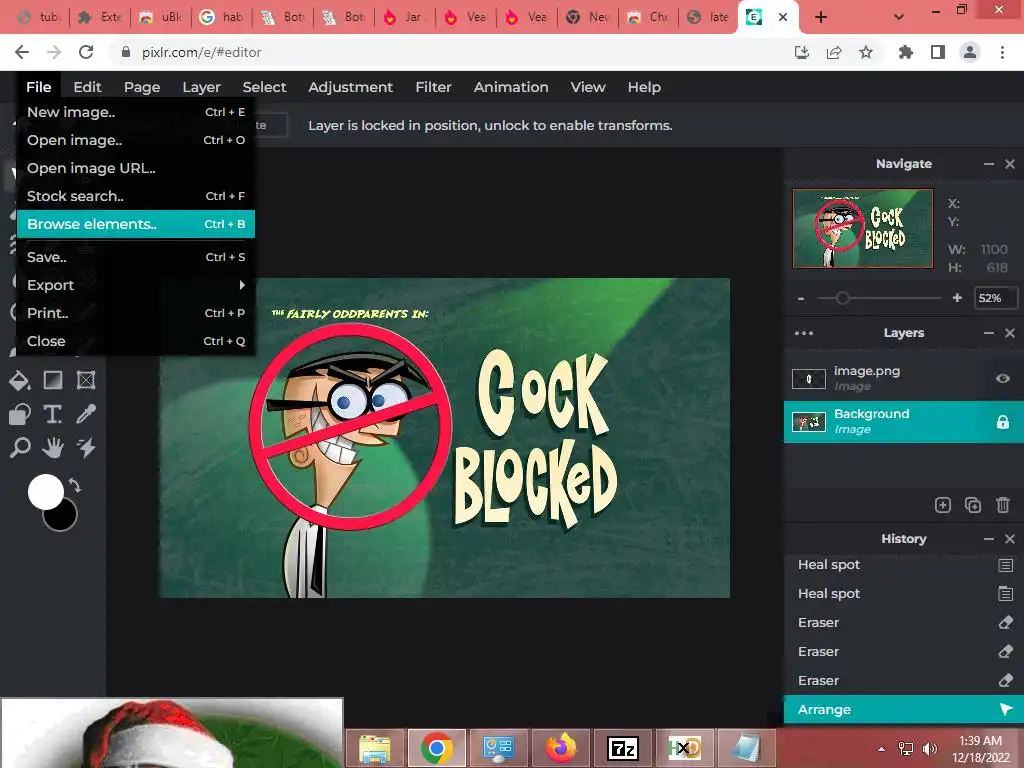Select the Hand pan tool
The width and height of the screenshot is (1024, 768).
pos(53,448)
